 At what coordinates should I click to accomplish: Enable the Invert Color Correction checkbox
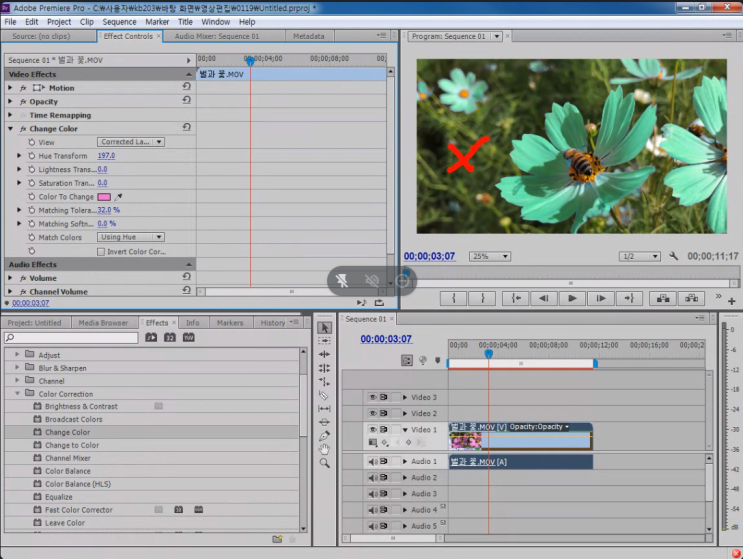pos(100,251)
